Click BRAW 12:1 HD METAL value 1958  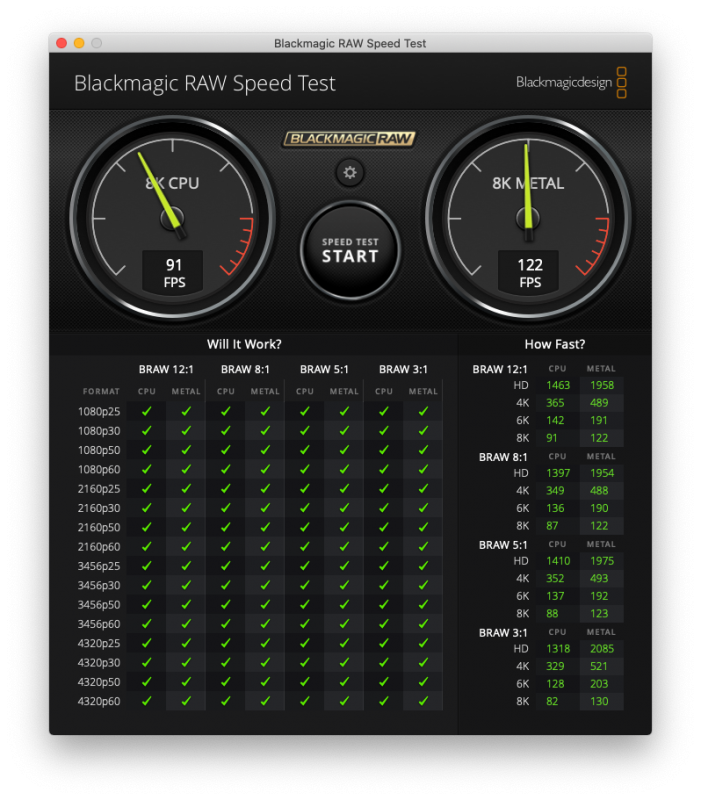click(602, 385)
